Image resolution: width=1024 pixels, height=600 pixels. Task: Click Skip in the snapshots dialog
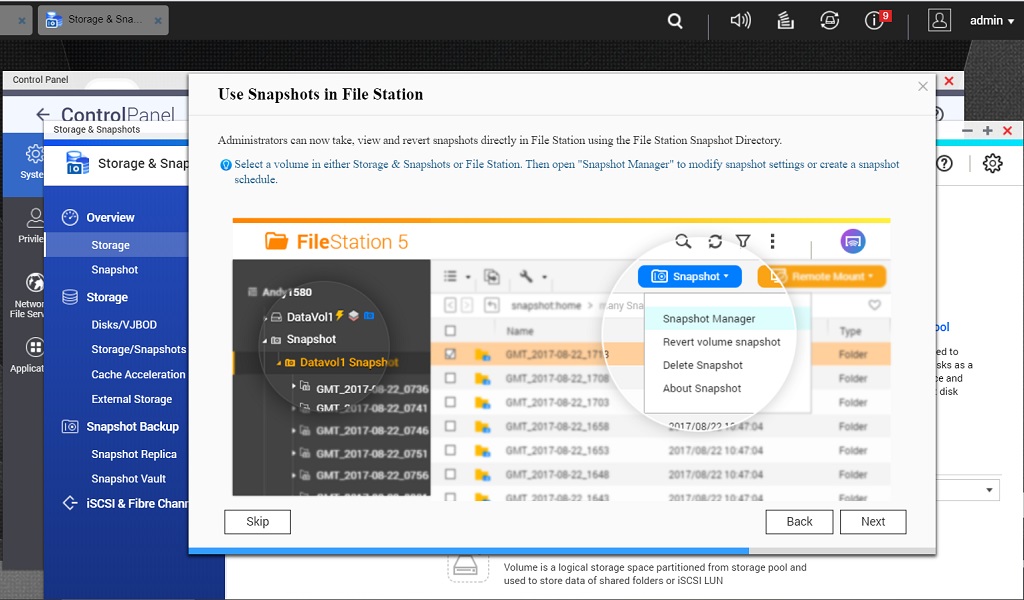pyautogui.click(x=257, y=522)
